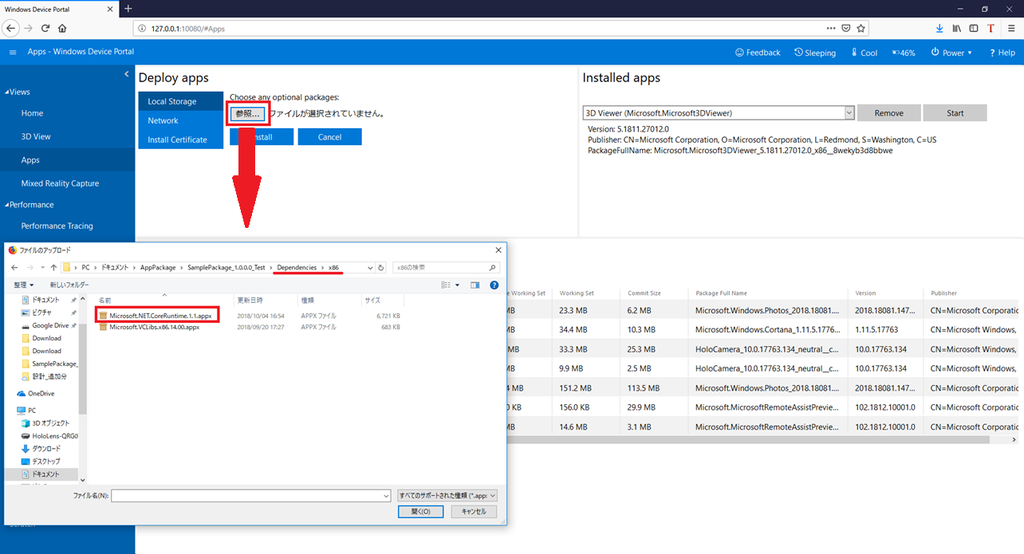Open the Help question mark link

1002,52
